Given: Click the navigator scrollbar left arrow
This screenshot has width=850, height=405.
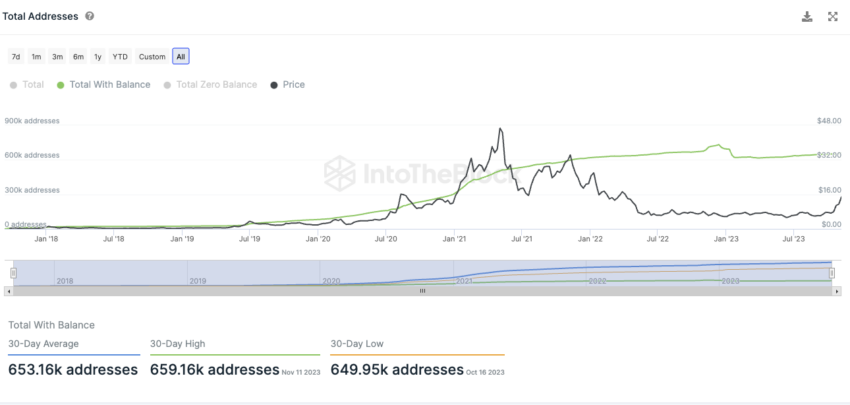Looking at the screenshot, I should tap(7, 291).
